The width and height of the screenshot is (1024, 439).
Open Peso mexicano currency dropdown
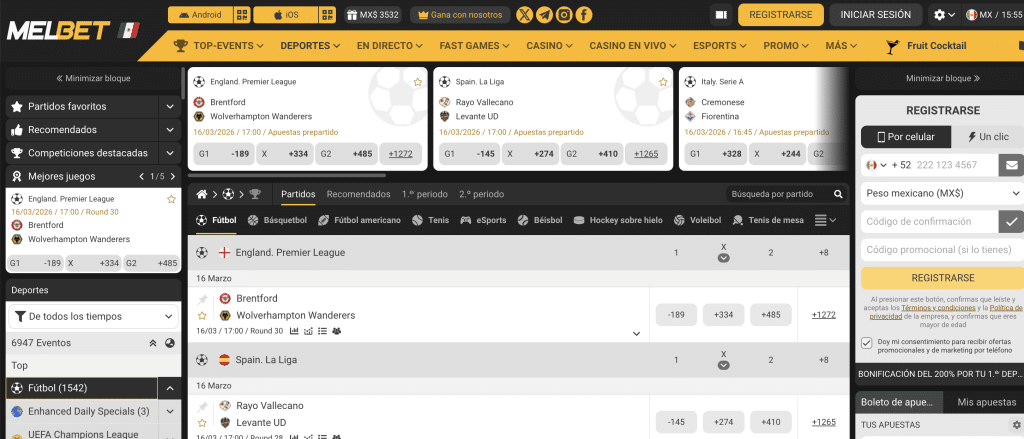(x=942, y=193)
